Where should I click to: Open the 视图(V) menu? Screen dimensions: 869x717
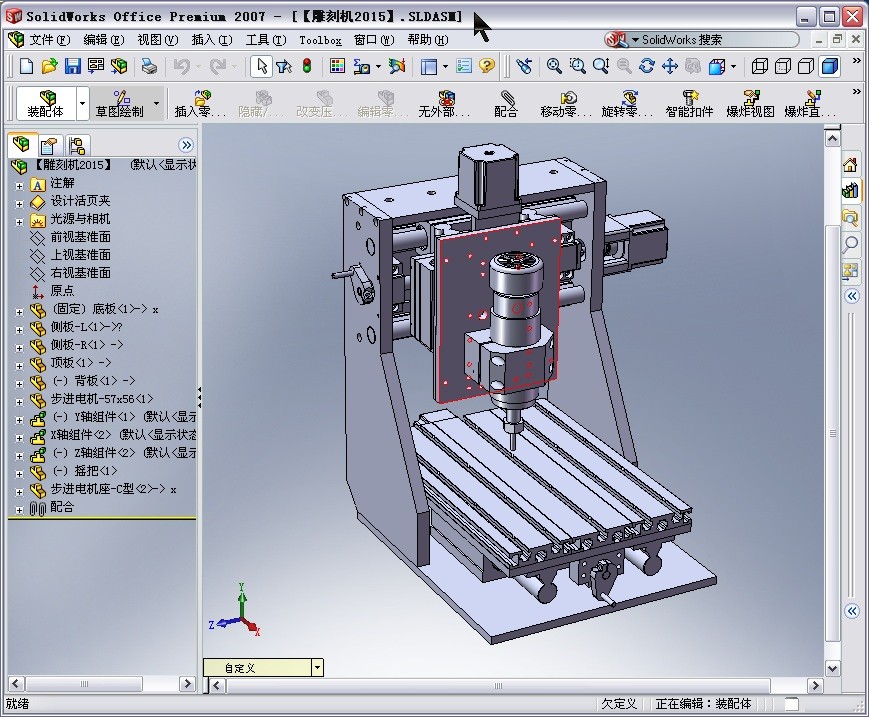tap(158, 40)
